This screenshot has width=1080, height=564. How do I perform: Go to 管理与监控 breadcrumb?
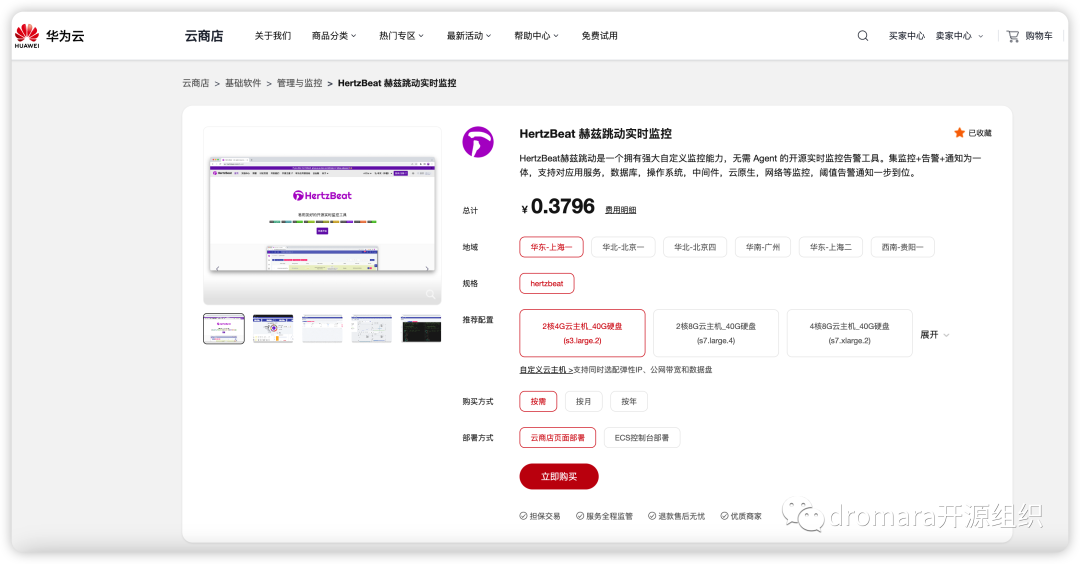click(300, 83)
